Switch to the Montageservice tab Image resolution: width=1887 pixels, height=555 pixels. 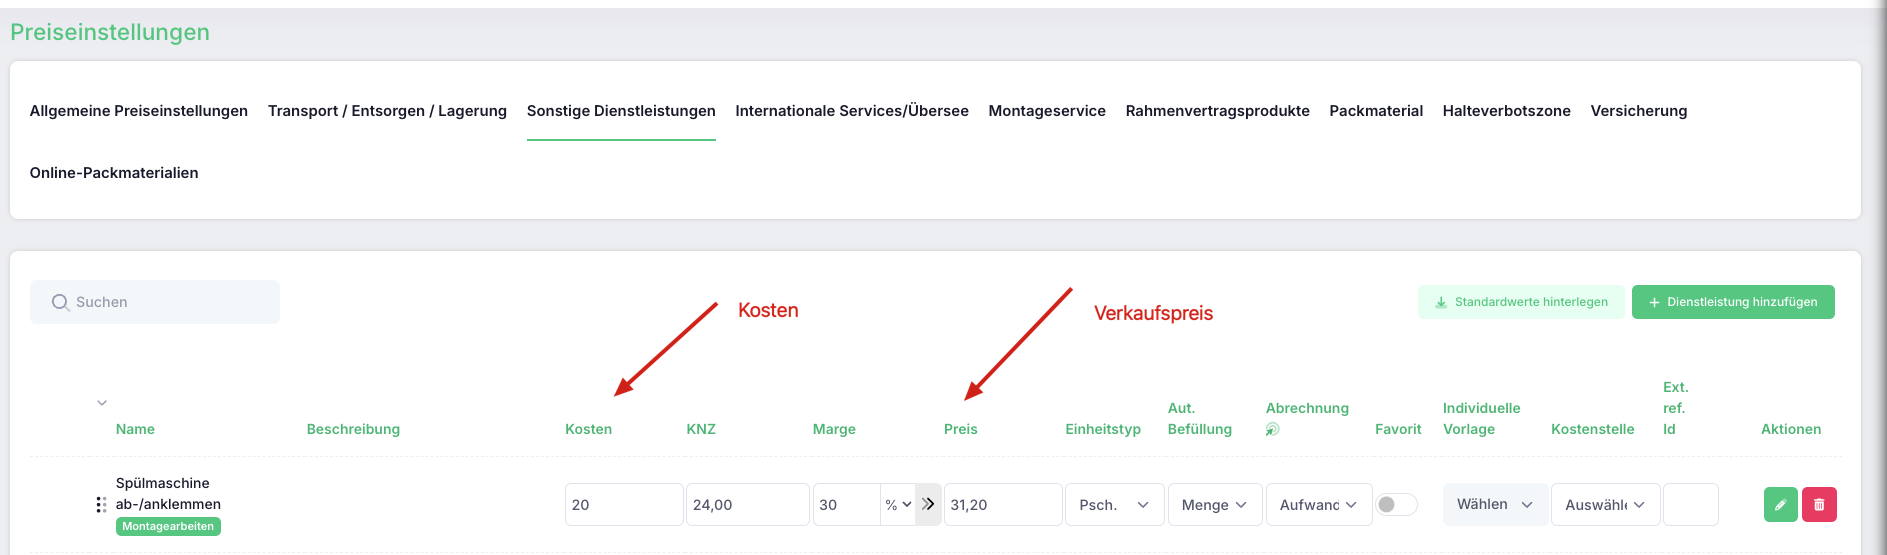(x=1047, y=111)
